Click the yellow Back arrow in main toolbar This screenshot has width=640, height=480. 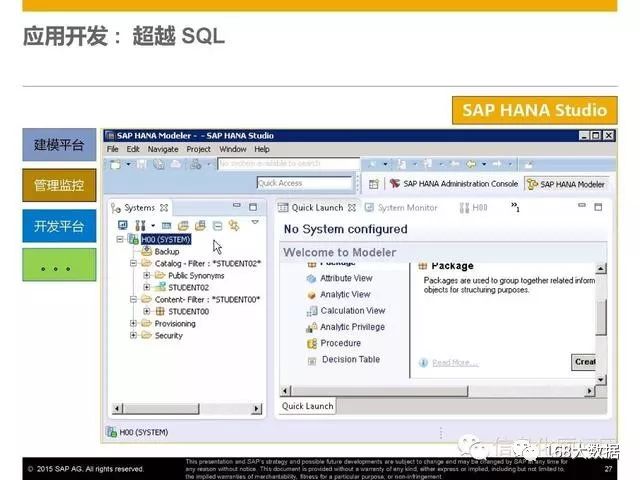[471, 164]
